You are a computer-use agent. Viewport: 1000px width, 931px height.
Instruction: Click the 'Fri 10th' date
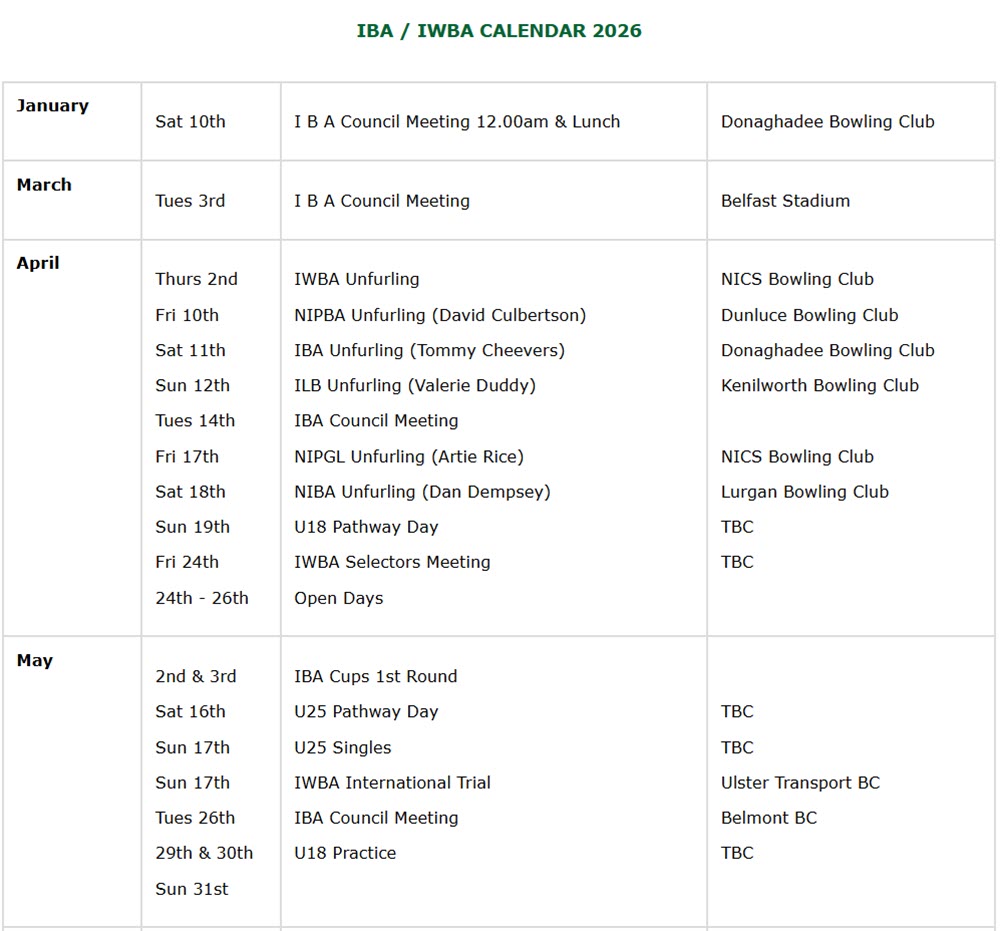[x=187, y=316]
